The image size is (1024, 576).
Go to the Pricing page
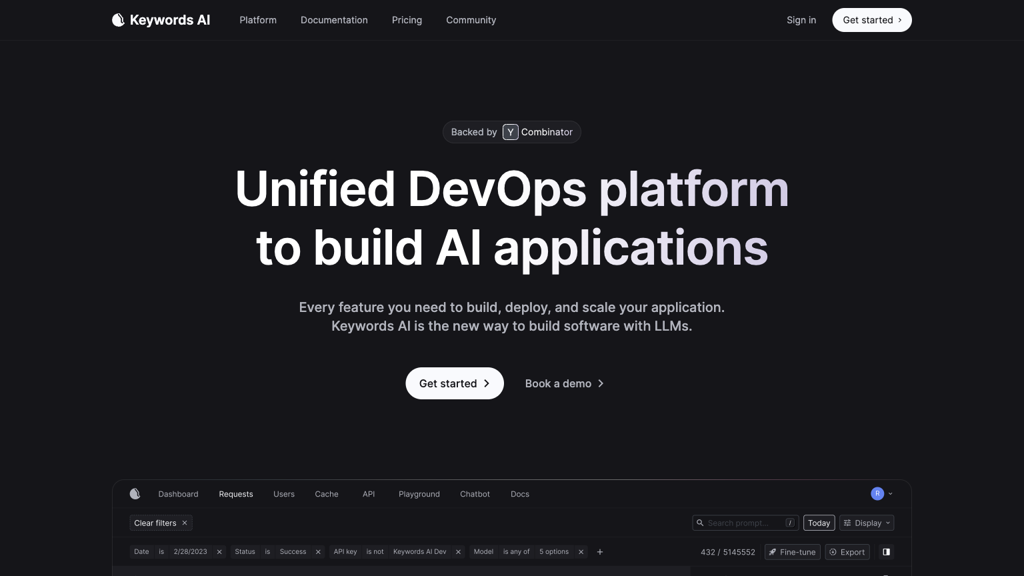point(407,20)
